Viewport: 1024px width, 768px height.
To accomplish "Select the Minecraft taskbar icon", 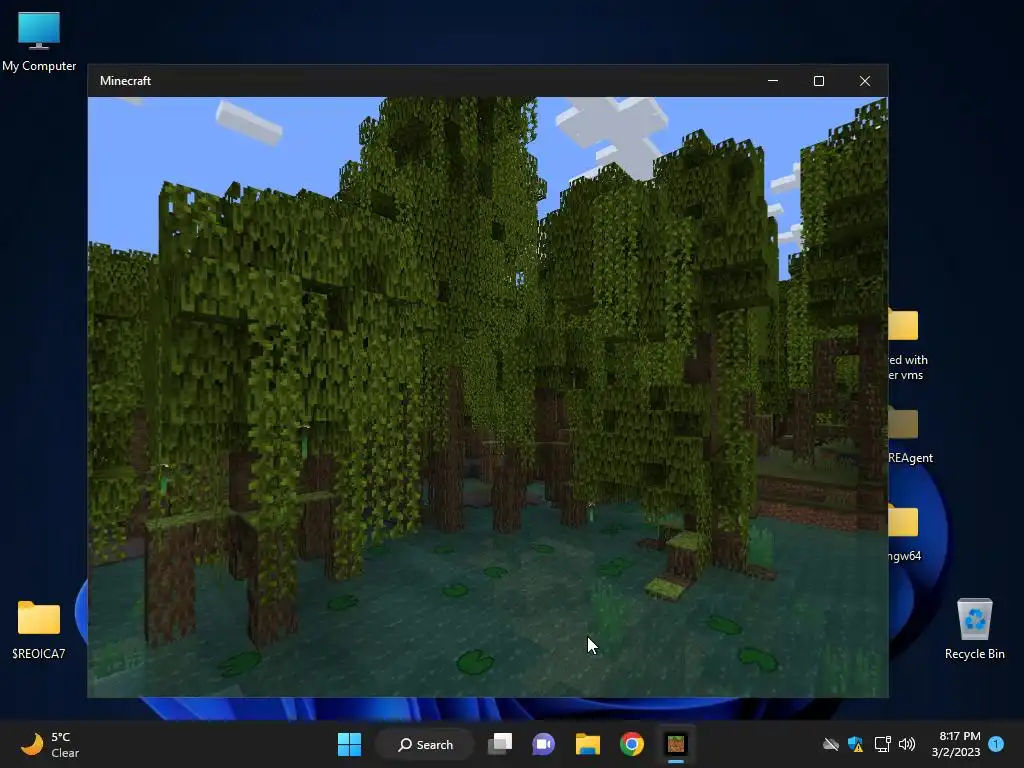I will click(x=676, y=744).
